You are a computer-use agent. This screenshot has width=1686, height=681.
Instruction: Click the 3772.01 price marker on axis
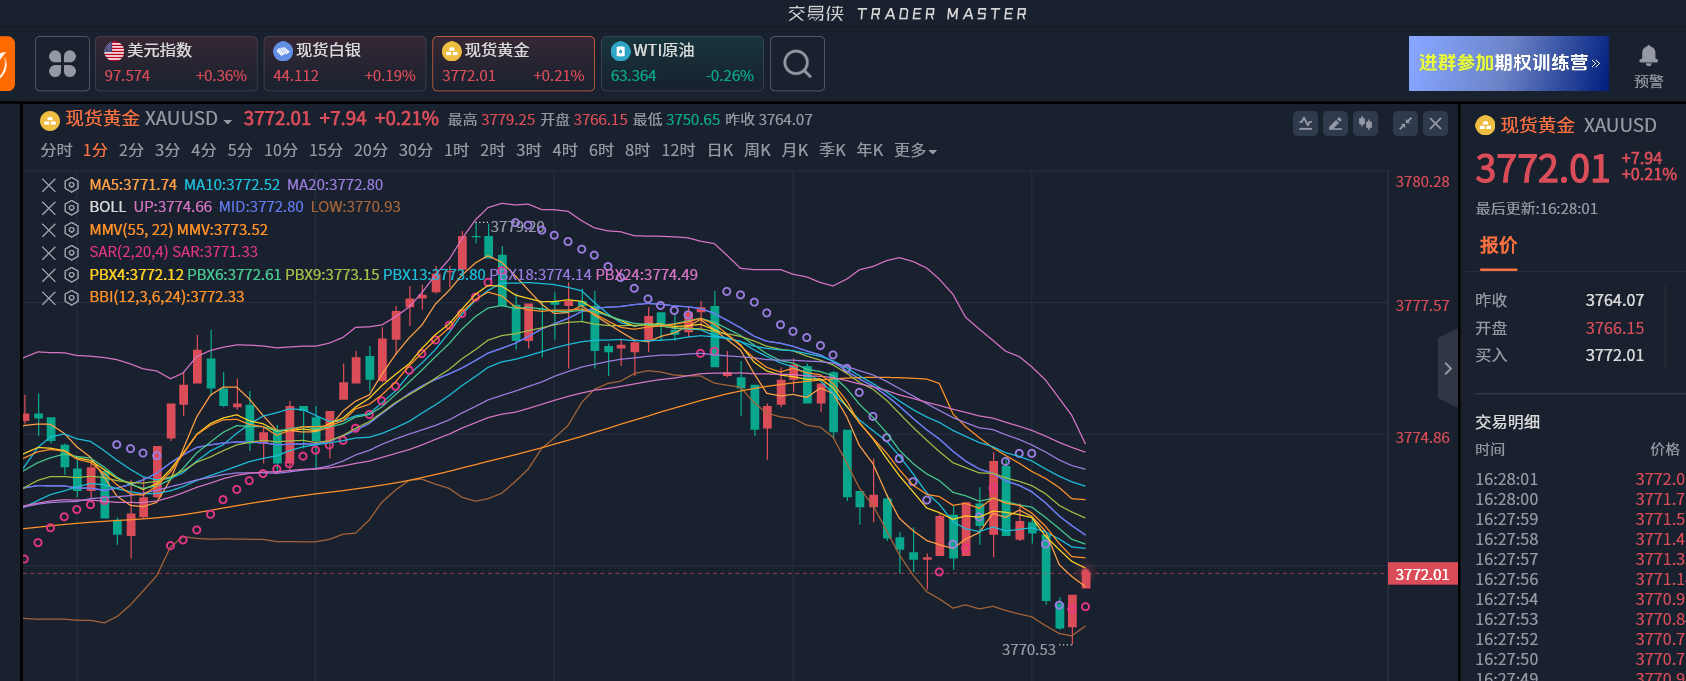1421,574
